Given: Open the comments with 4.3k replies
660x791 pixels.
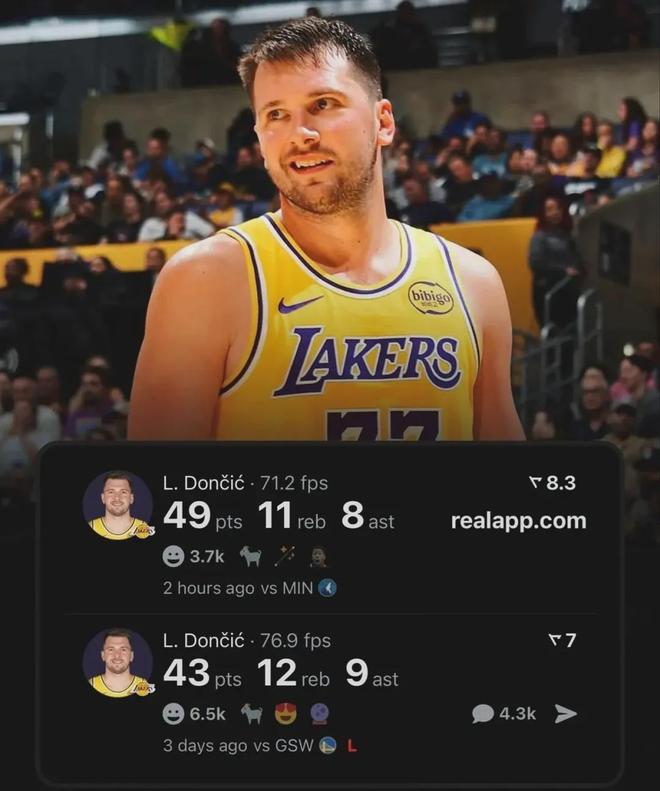Looking at the screenshot, I should pyautogui.click(x=504, y=713).
